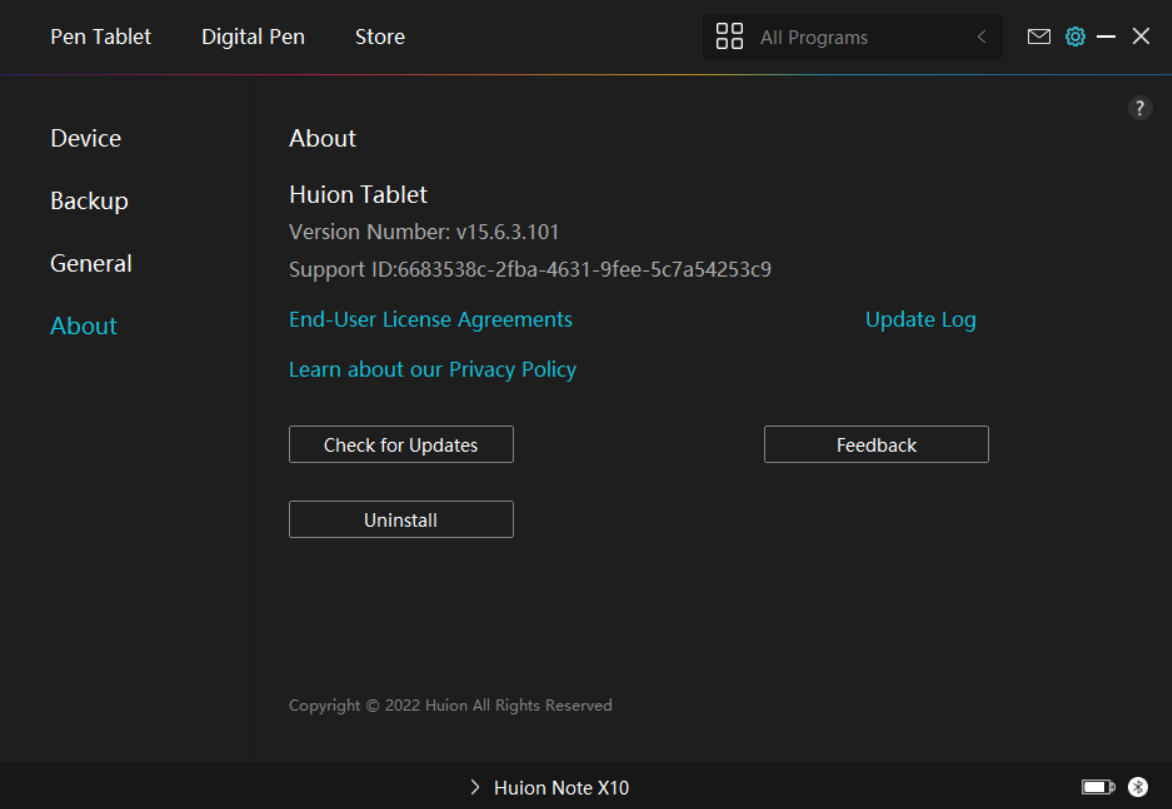
Task: Switch to the Digital Pen tab
Action: pyautogui.click(x=253, y=37)
